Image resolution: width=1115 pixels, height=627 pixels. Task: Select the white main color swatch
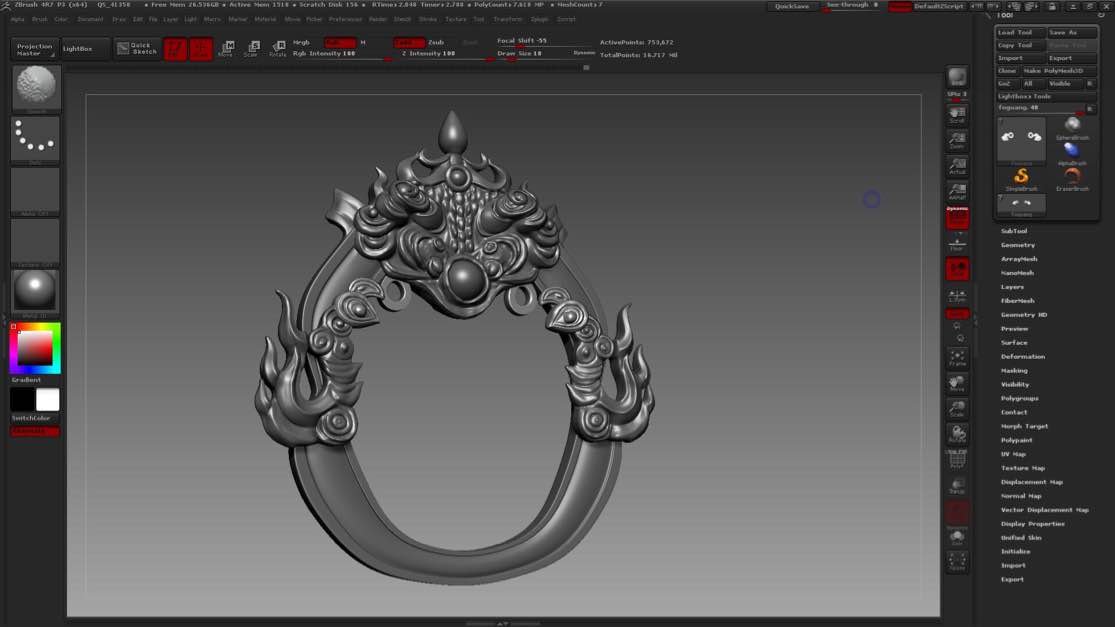click(x=48, y=400)
